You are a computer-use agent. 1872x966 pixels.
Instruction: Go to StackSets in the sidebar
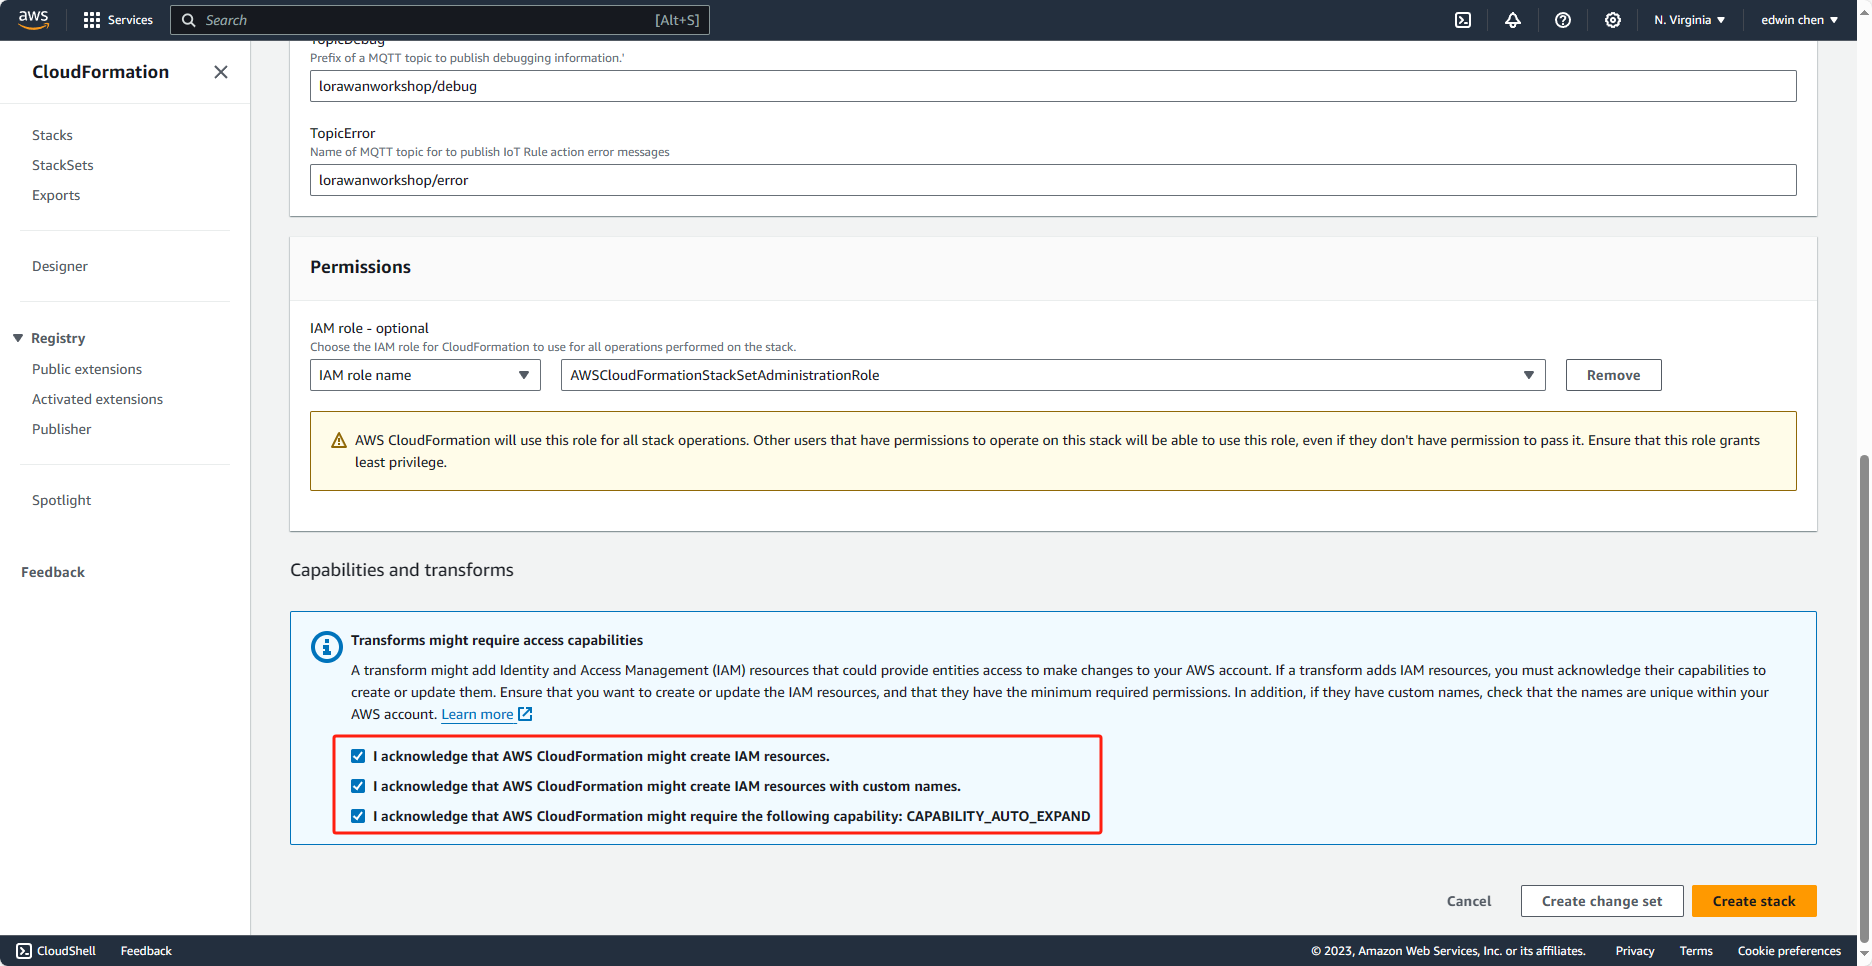click(x=62, y=165)
